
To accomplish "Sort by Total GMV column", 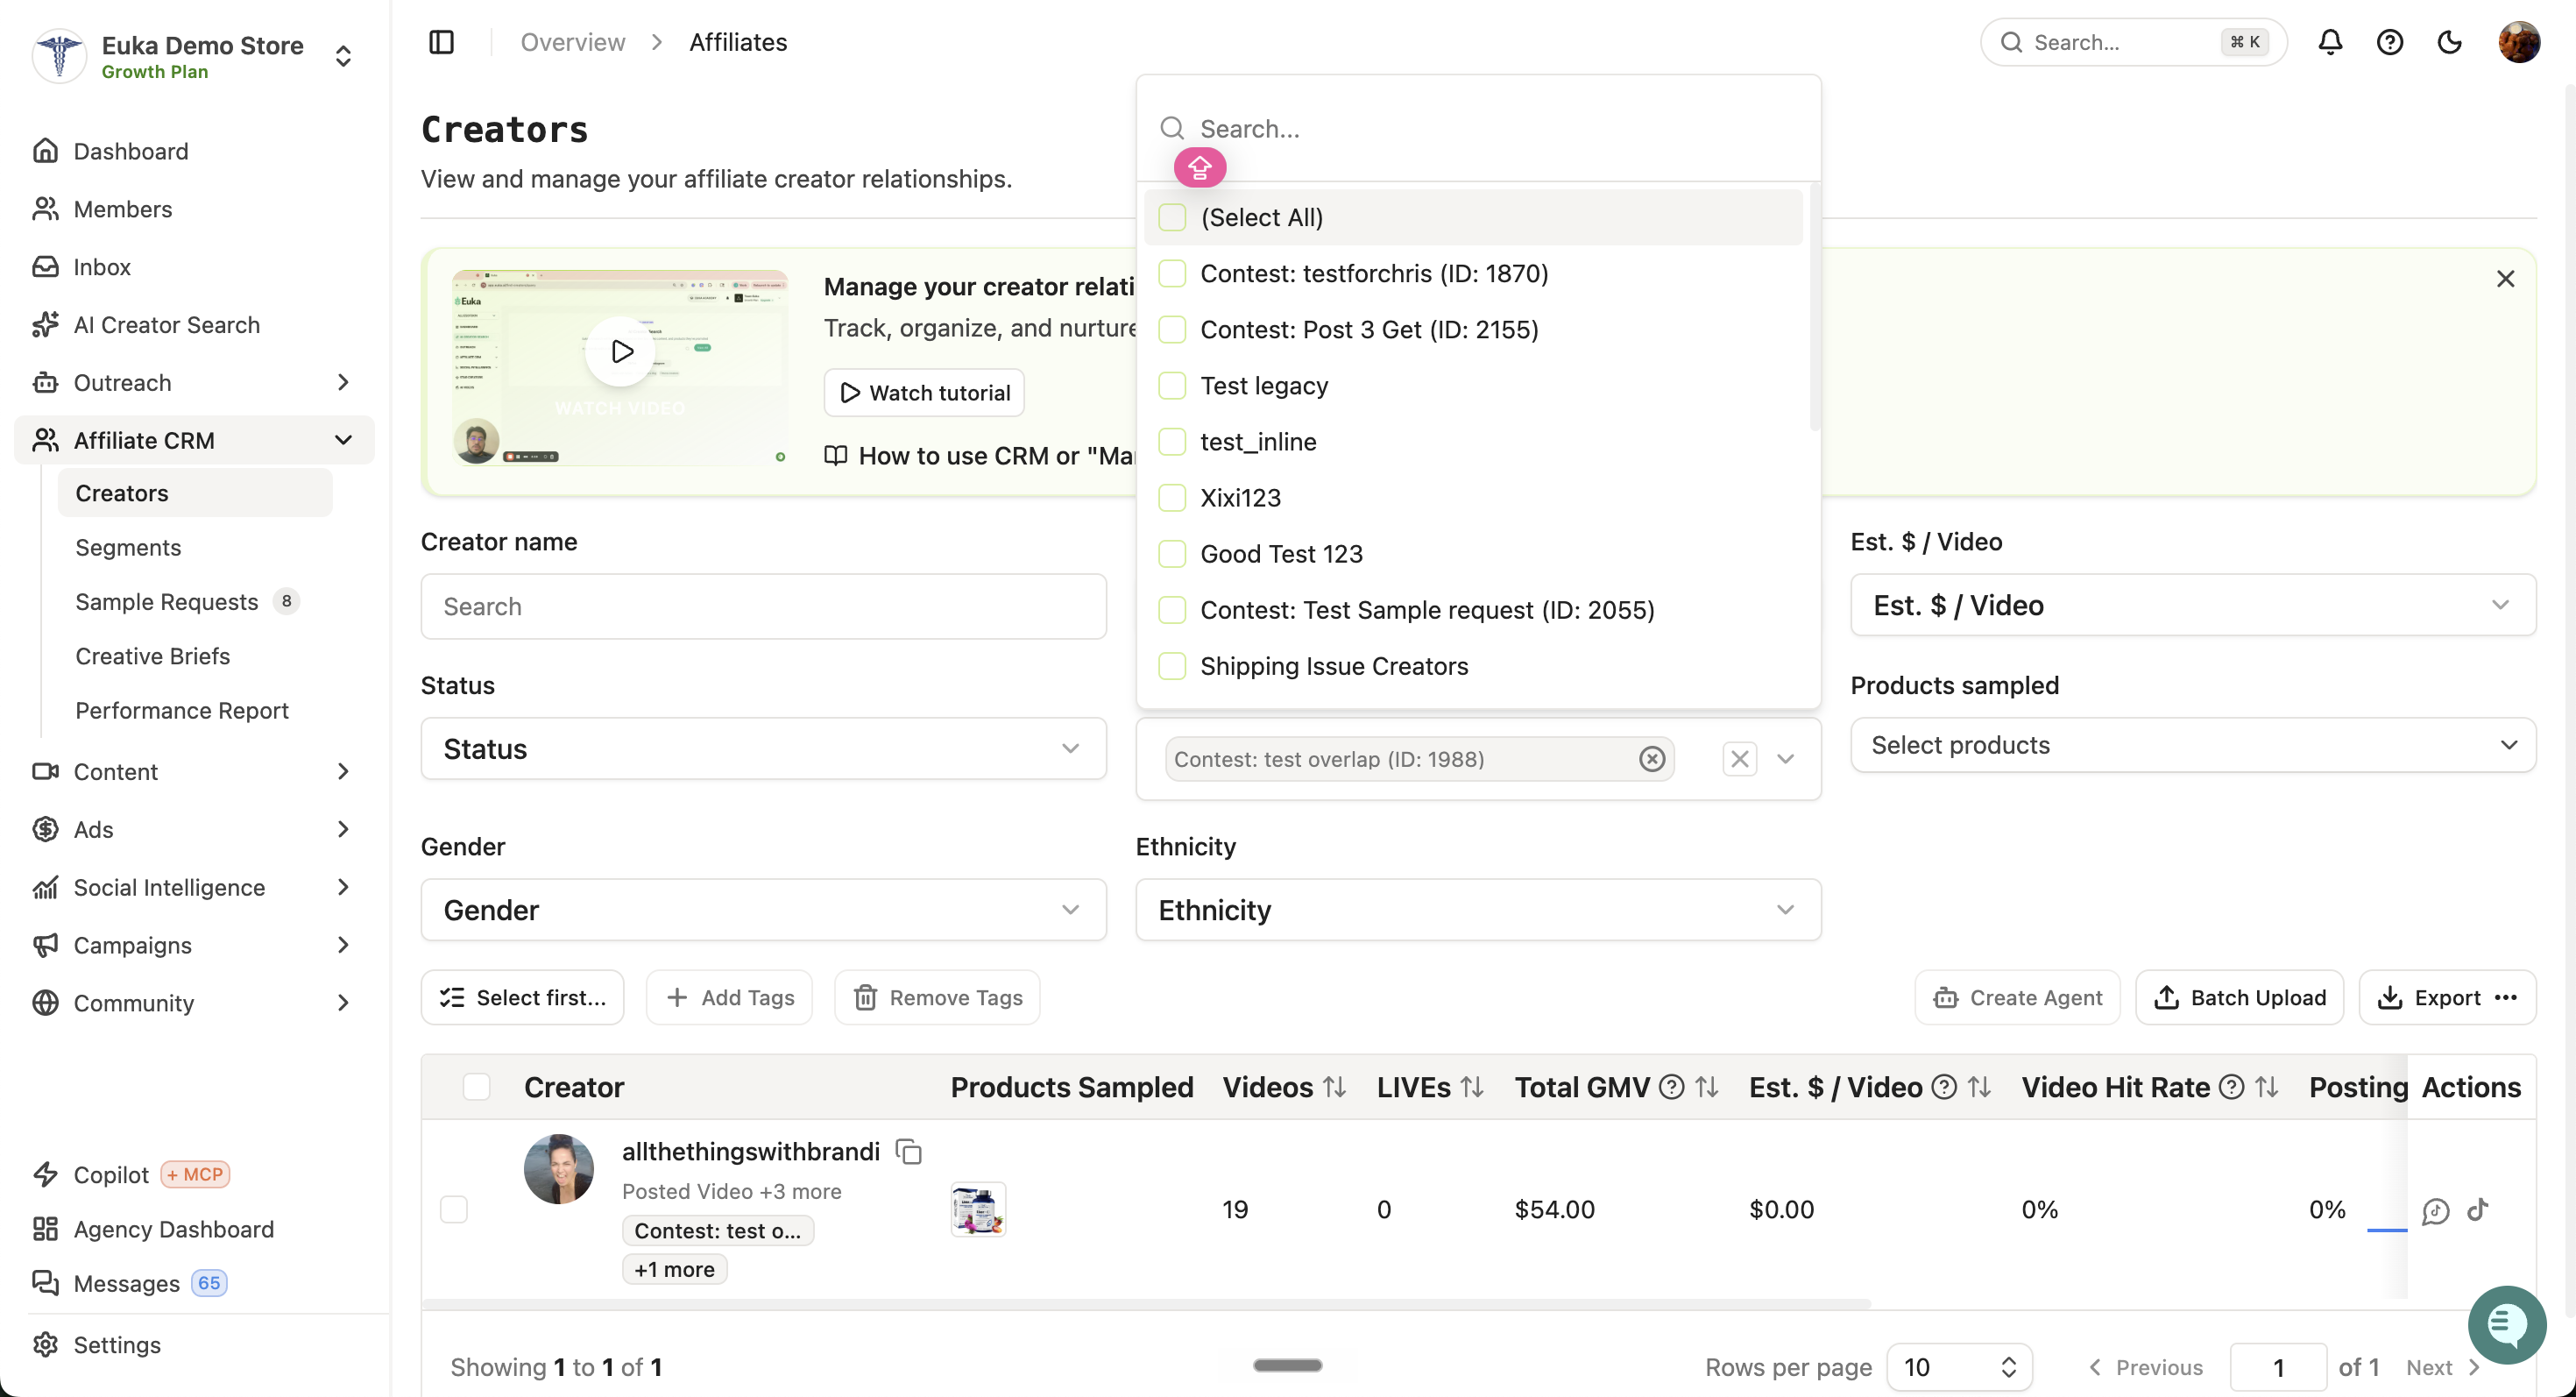I will 1706,1087.
